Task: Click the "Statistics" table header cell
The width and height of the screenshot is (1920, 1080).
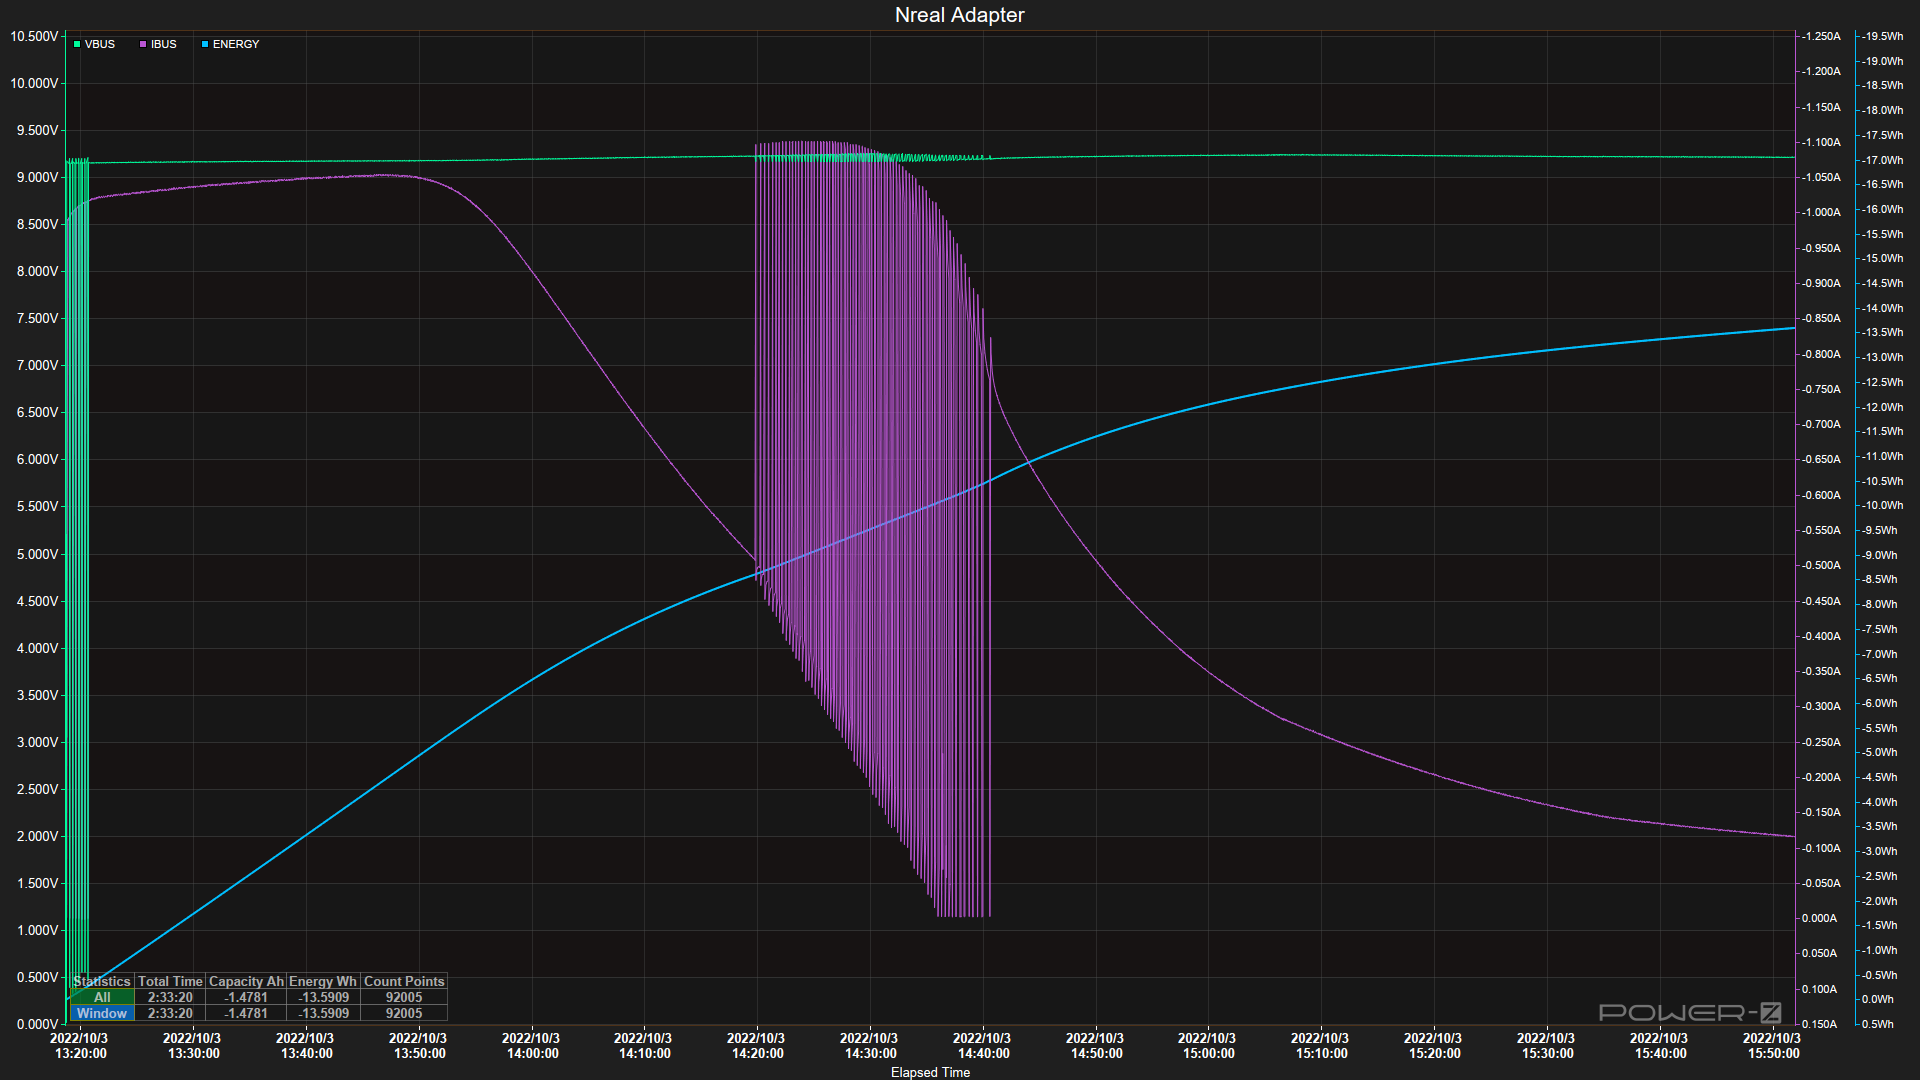Action: coord(102,982)
